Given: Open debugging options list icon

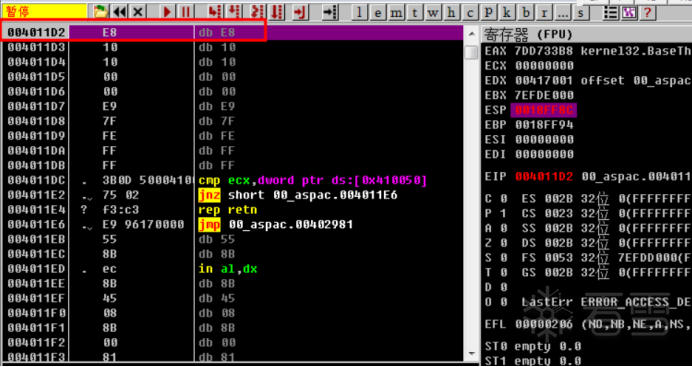Looking at the screenshot, I should click(x=610, y=12).
